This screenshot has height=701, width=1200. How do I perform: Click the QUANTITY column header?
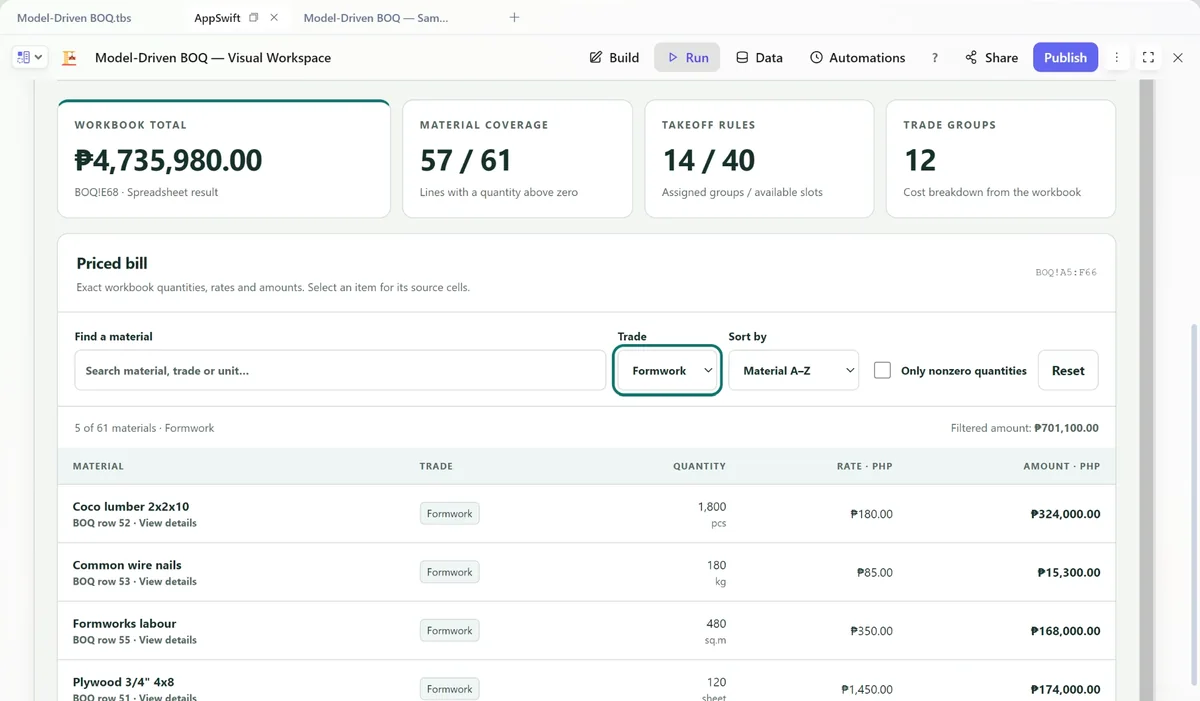[699, 466]
